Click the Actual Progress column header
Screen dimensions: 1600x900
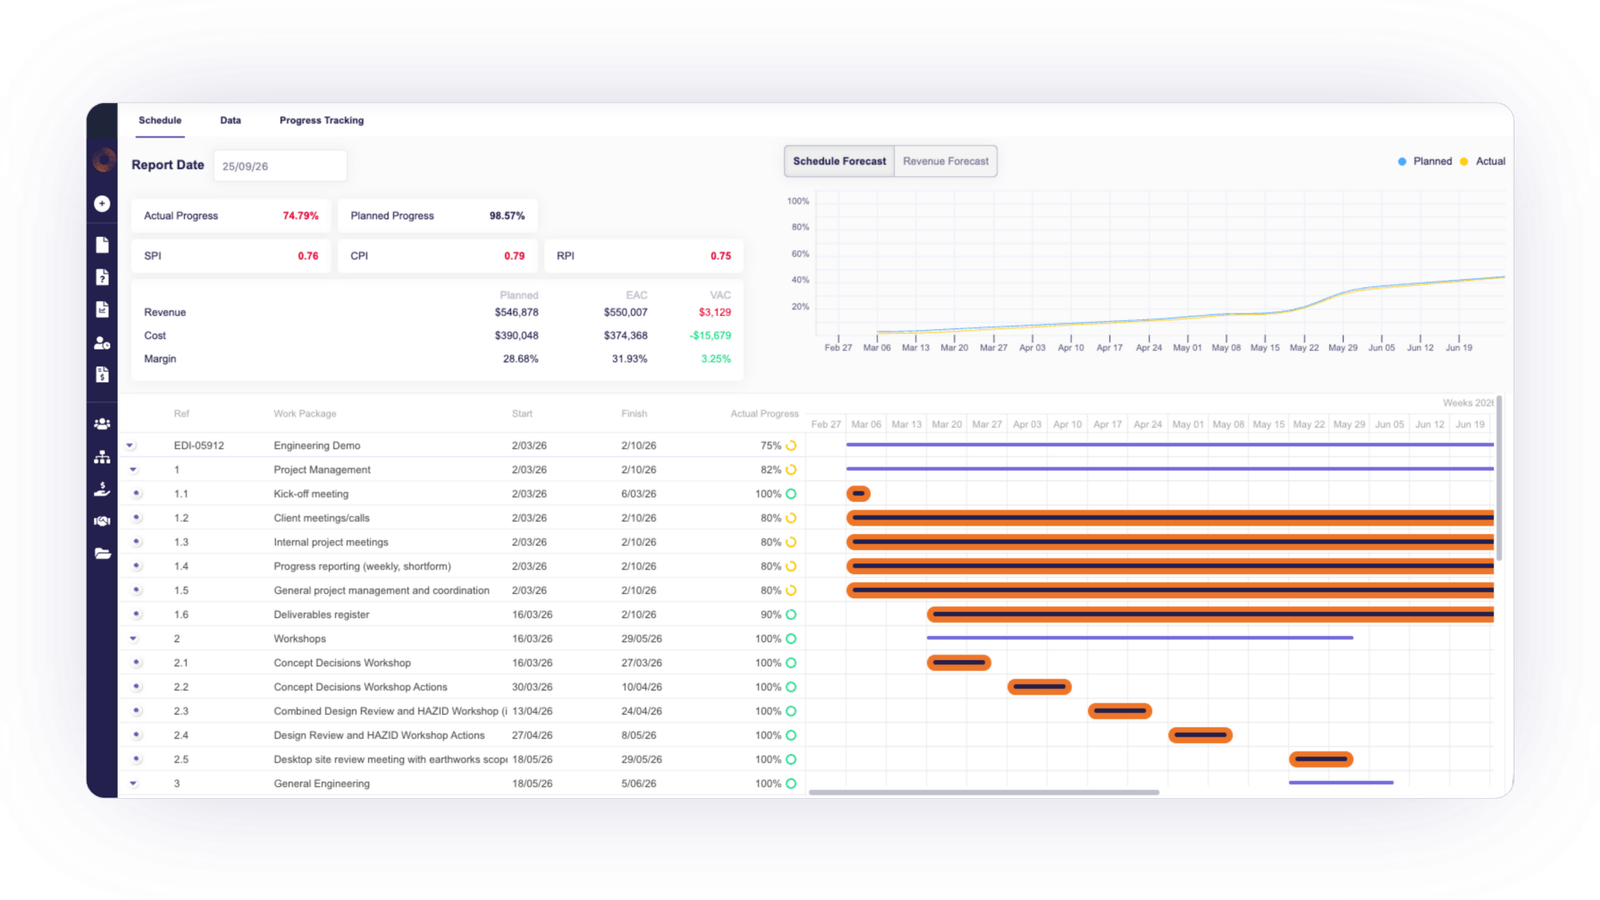point(764,414)
